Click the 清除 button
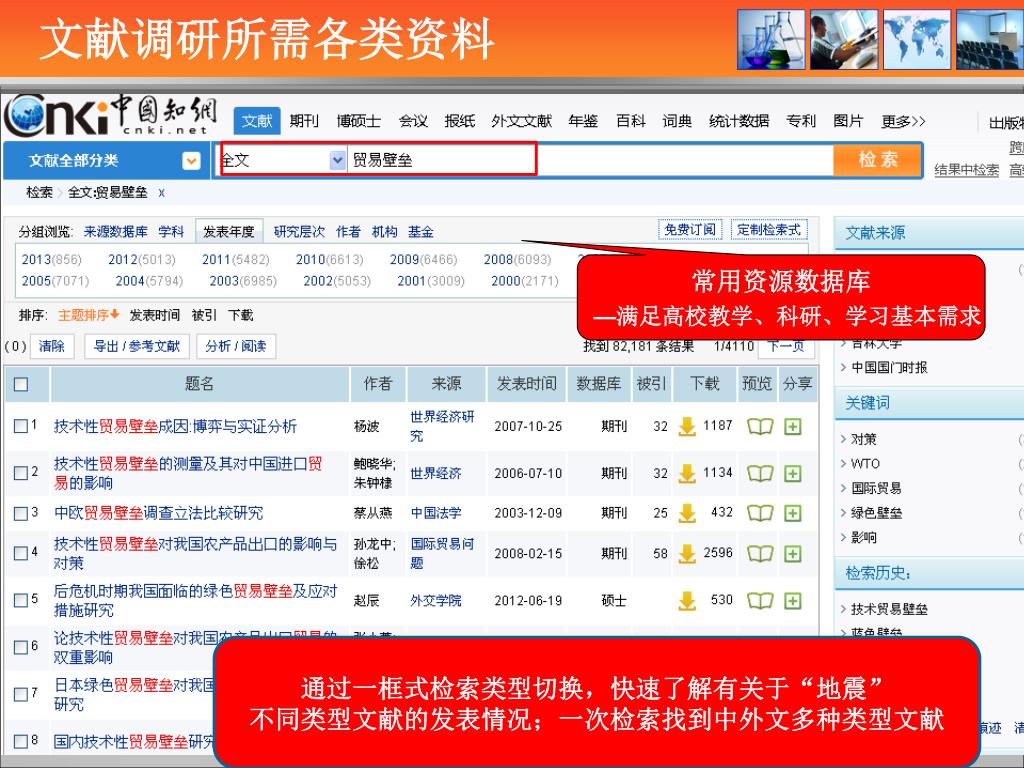Viewport: 1024px width, 768px height. 52,346
